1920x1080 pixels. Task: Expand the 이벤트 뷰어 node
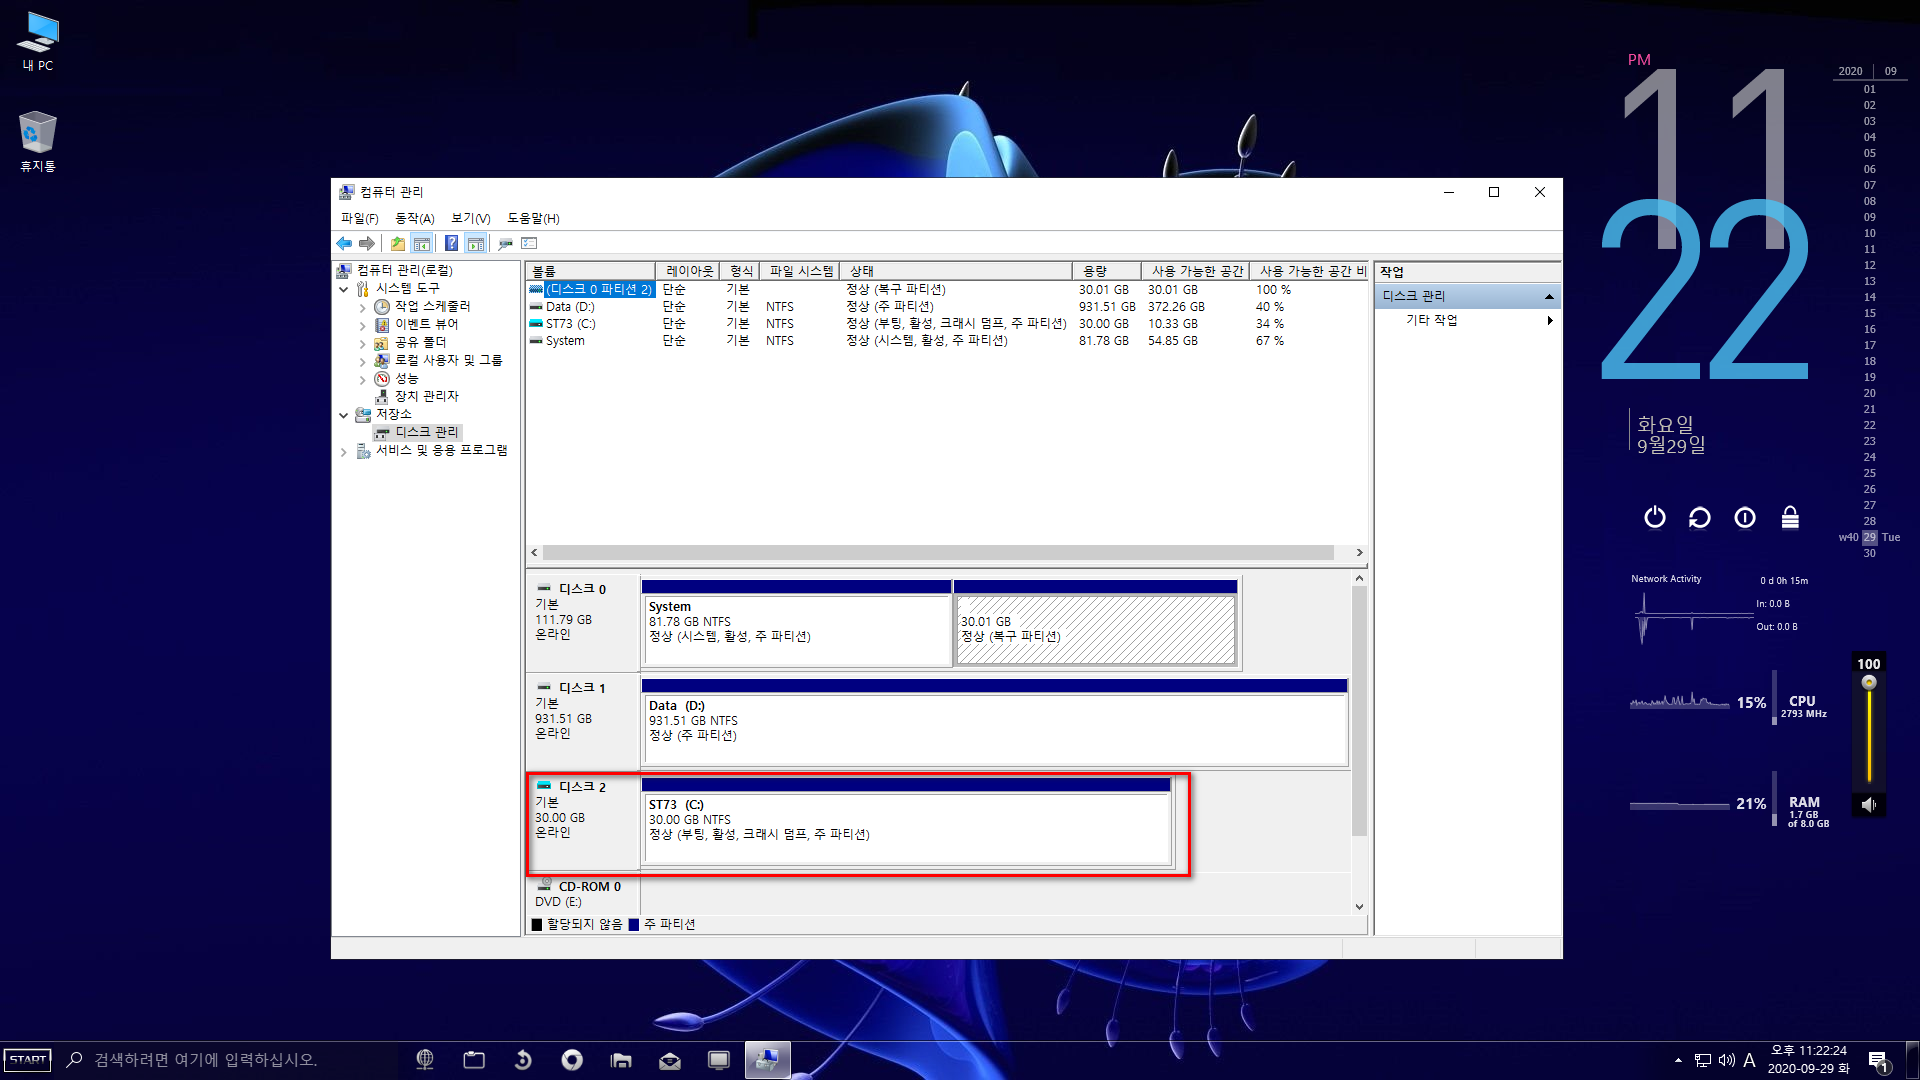coord(362,325)
